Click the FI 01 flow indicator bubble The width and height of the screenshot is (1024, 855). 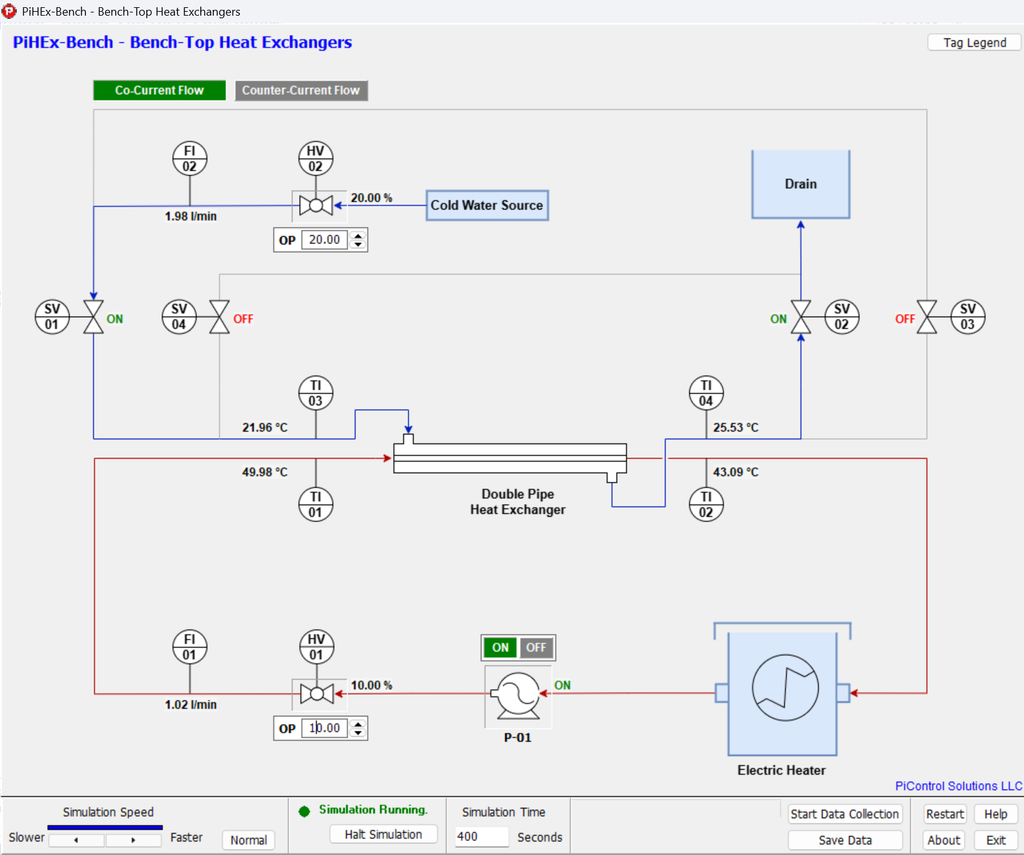pos(189,647)
